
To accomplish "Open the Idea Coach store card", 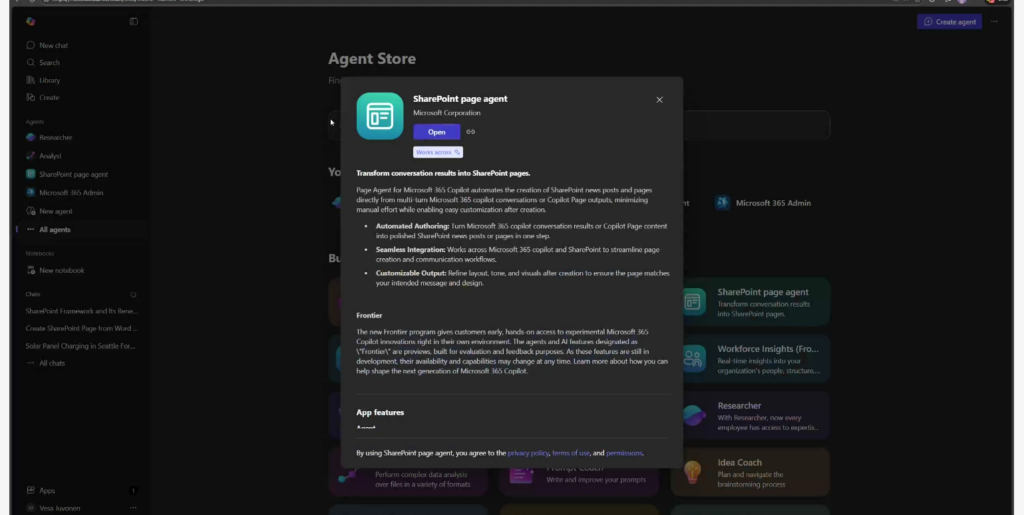I will (x=750, y=473).
